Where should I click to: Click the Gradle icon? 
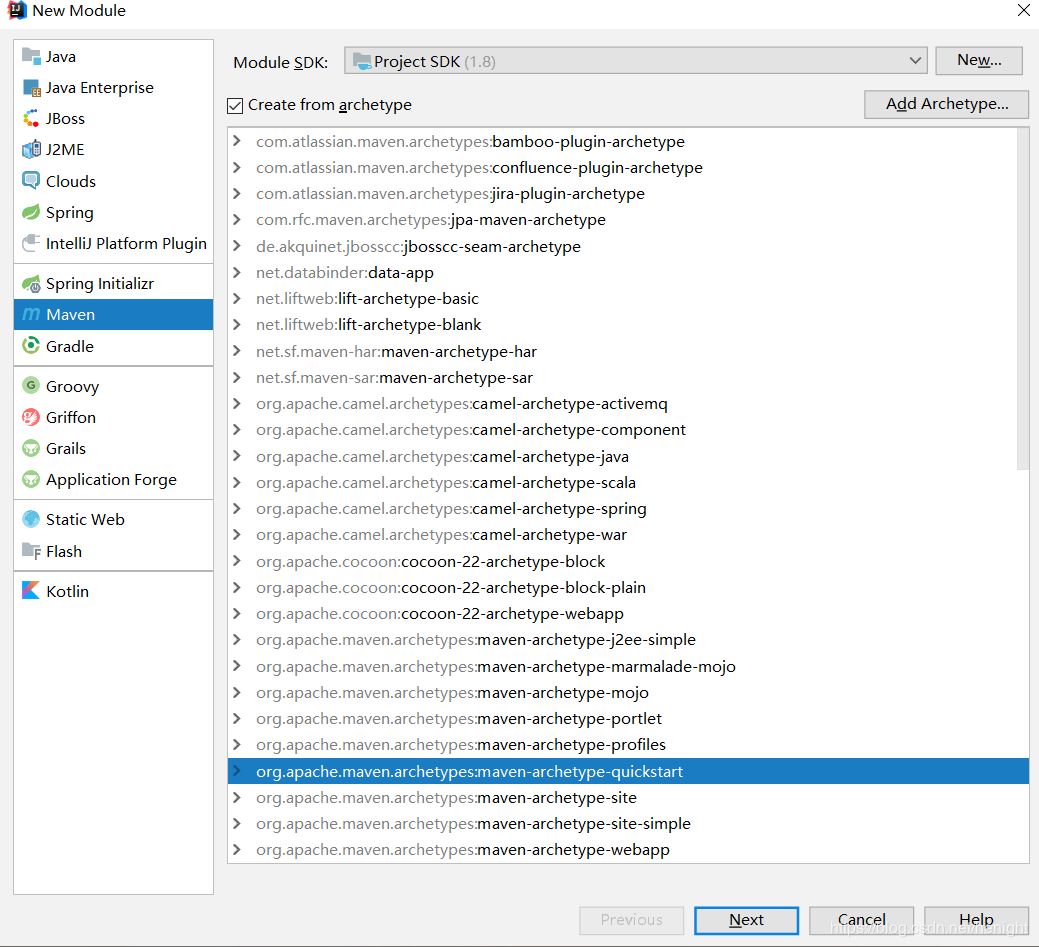pos(31,346)
